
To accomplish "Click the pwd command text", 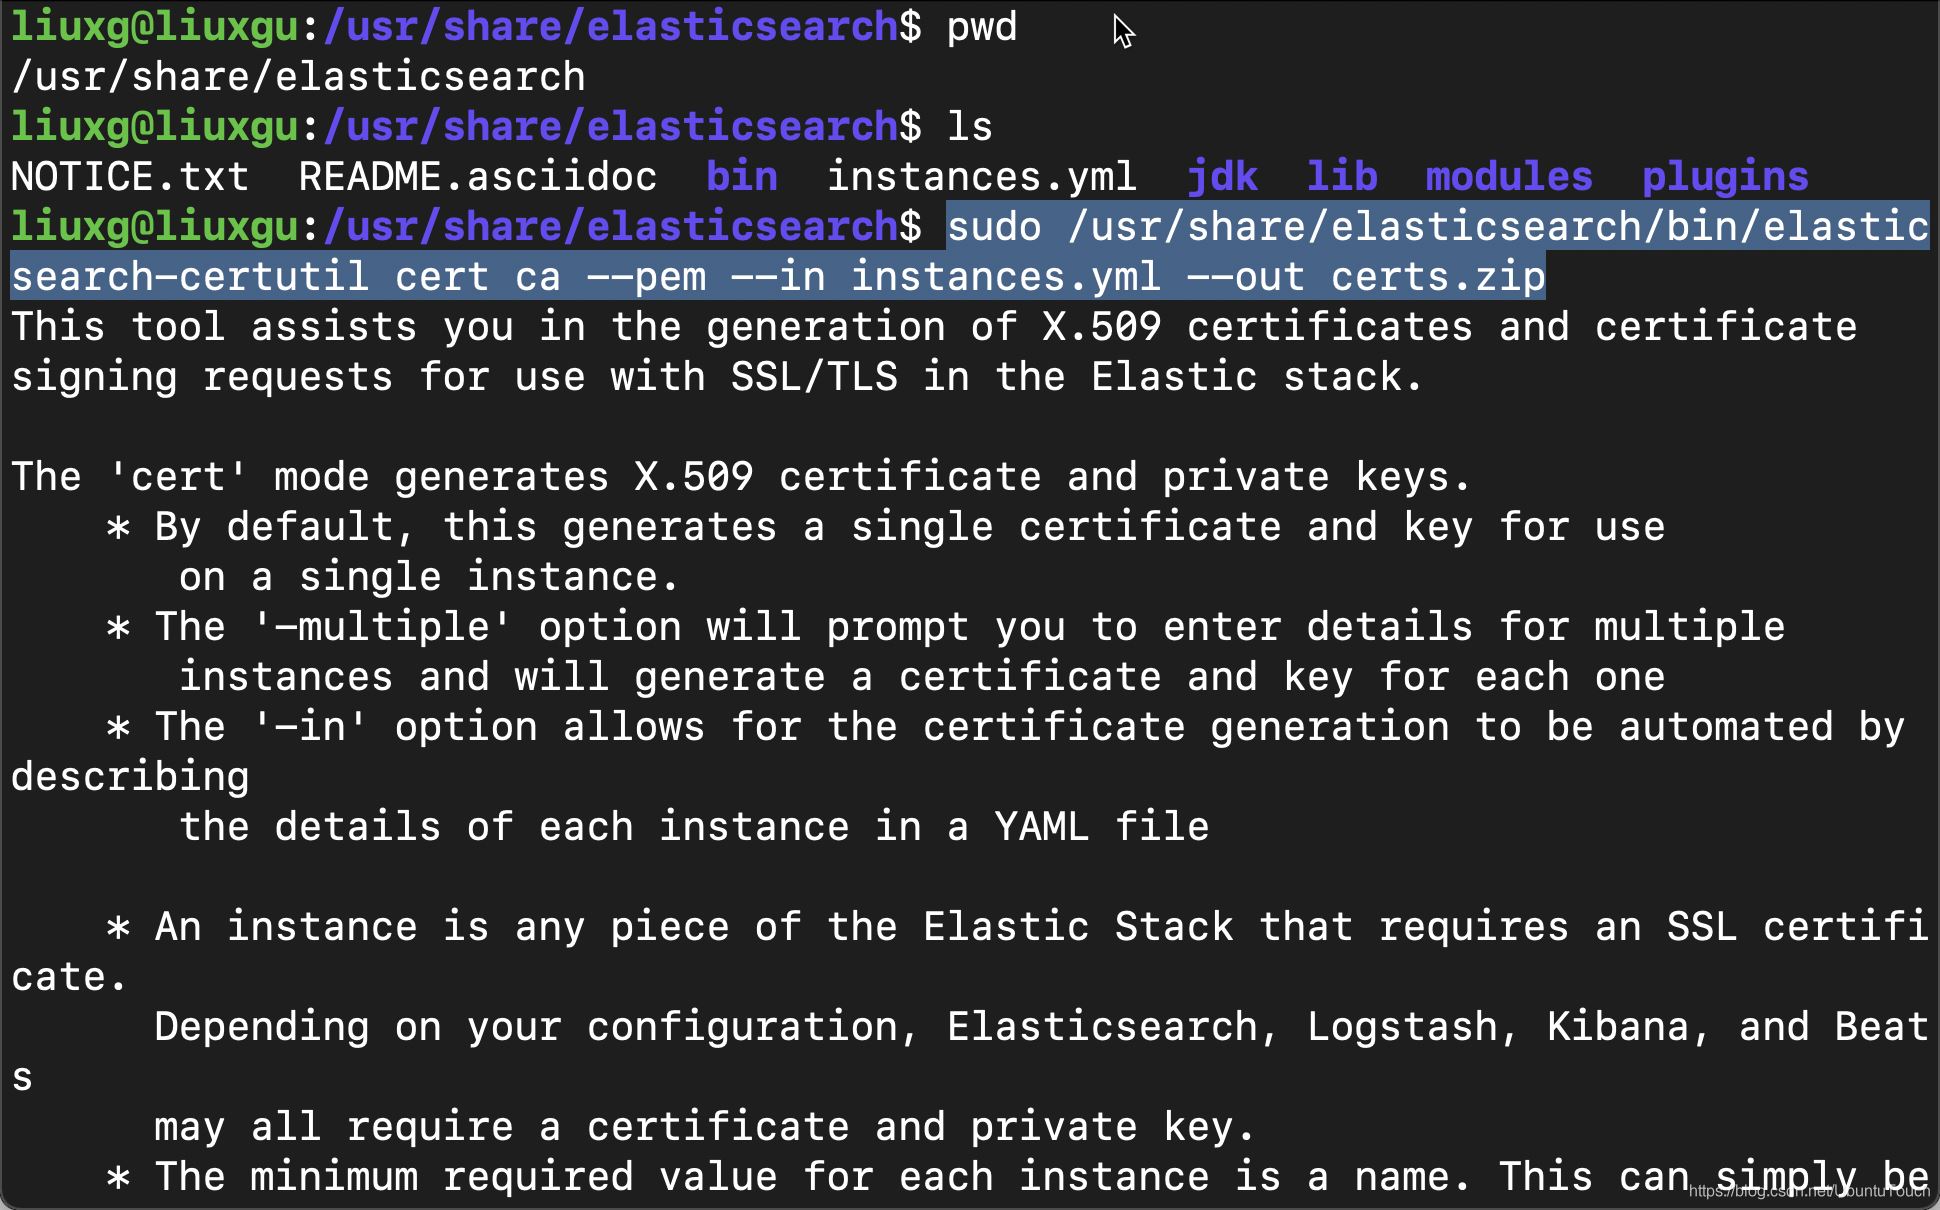I will coord(981,27).
